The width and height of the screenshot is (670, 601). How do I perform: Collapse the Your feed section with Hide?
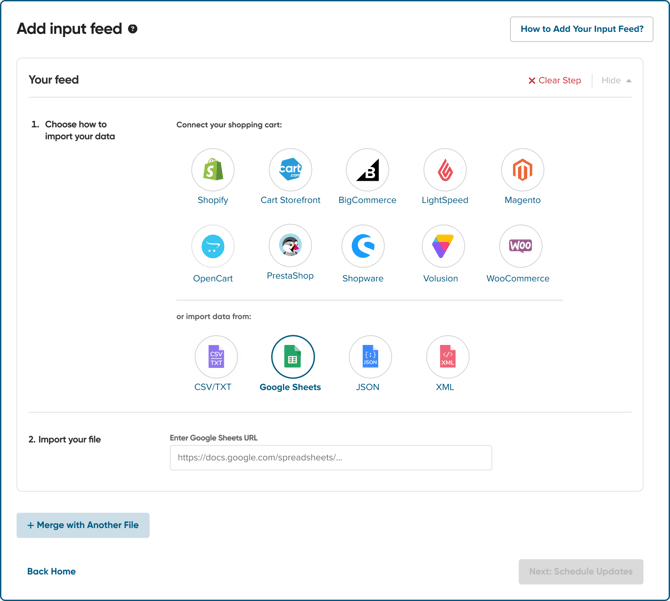616,80
